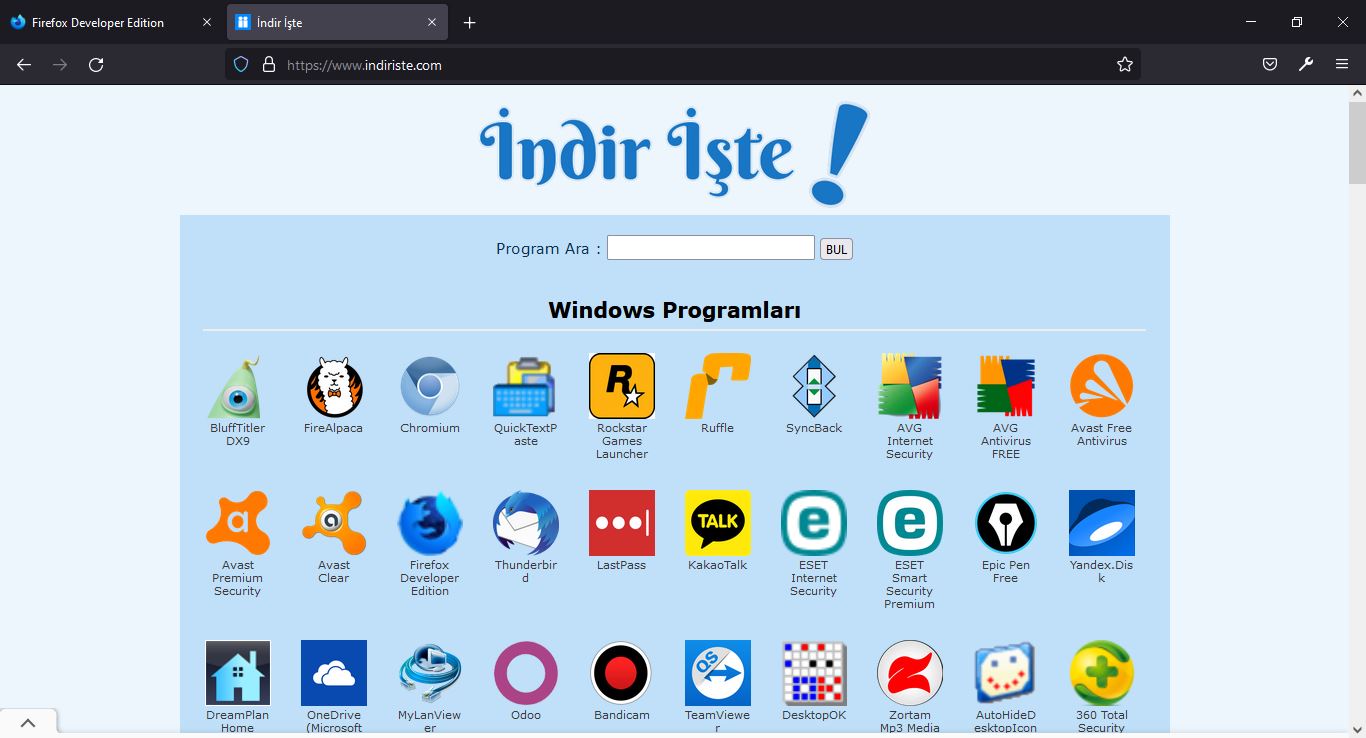Image resolution: width=1366 pixels, height=738 pixels.
Task: Select the DesktopOK icon
Action: click(x=814, y=673)
